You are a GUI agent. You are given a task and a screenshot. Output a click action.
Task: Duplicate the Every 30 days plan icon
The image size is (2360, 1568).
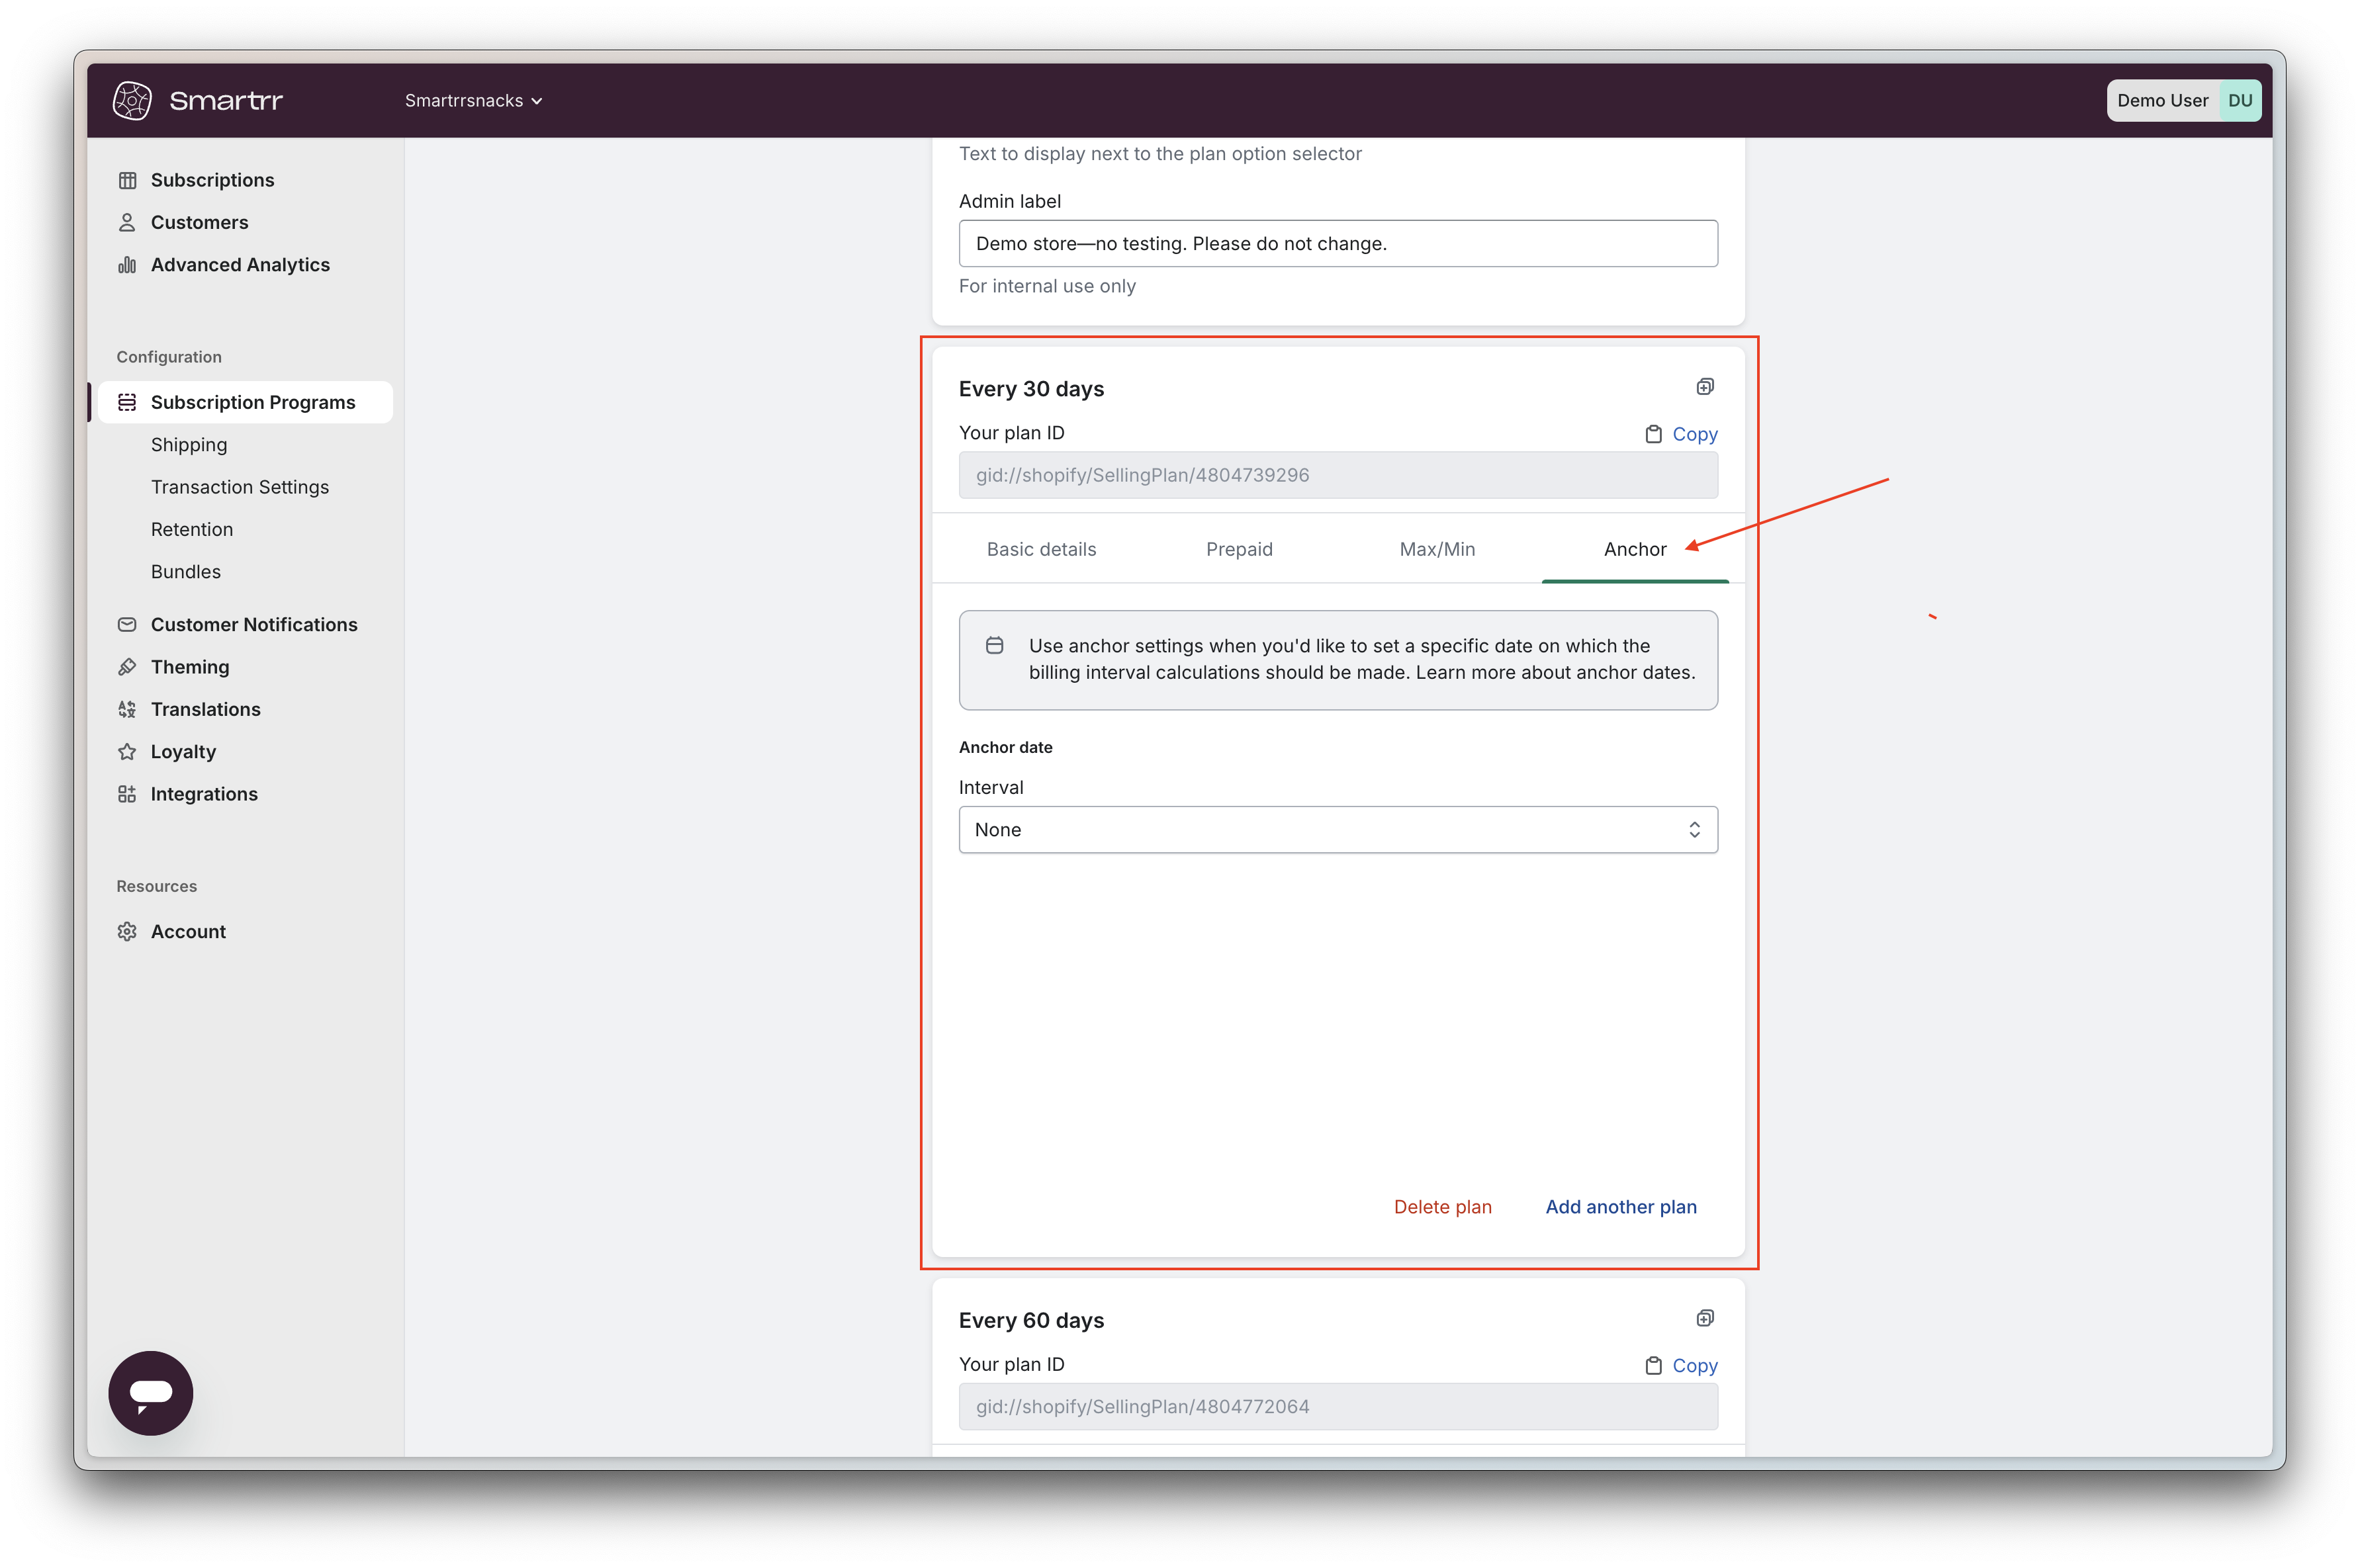(x=1705, y=387)
